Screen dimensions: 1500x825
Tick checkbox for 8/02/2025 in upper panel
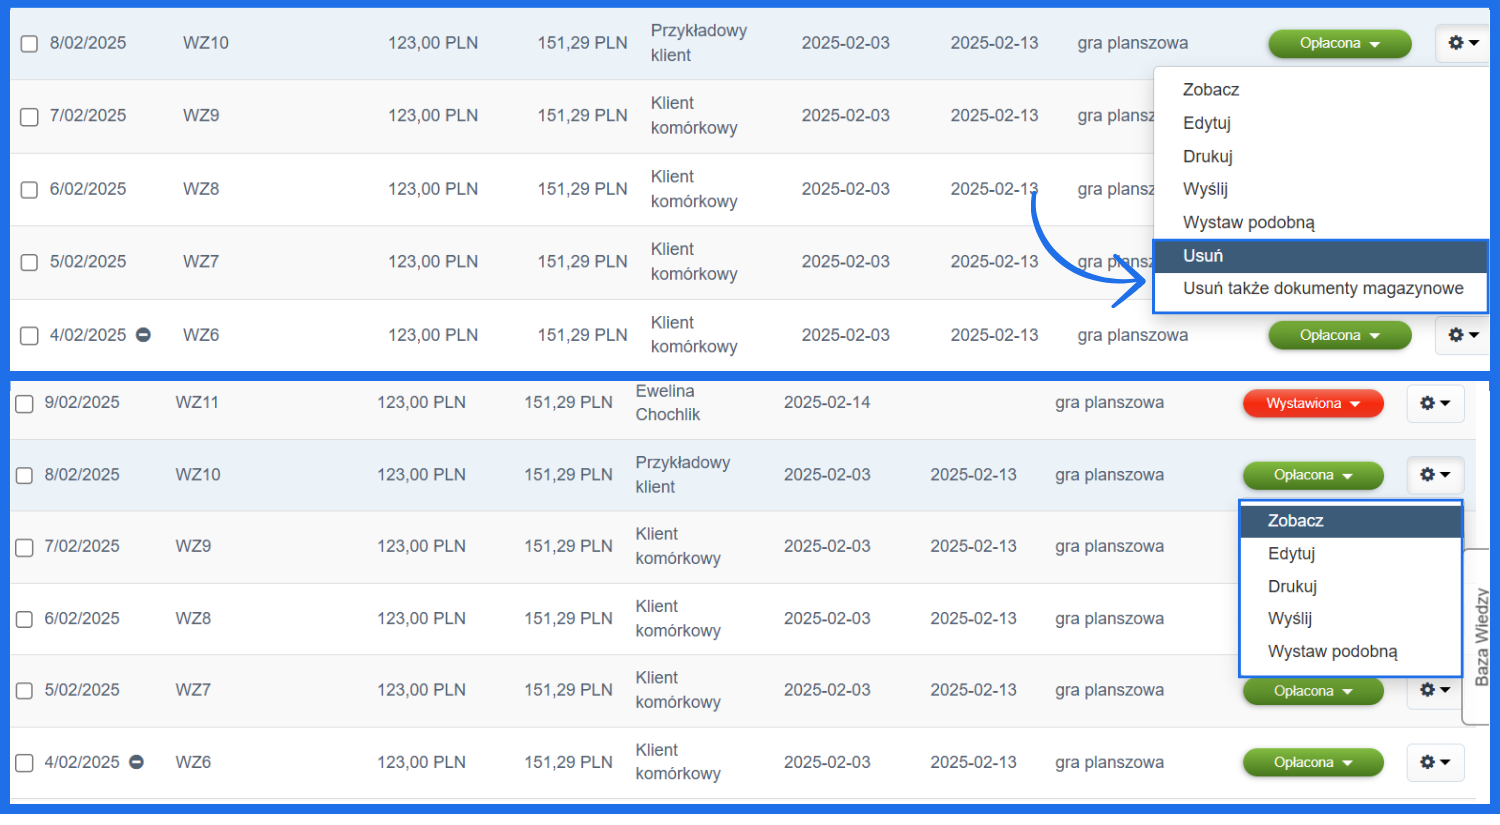[30, 44]
